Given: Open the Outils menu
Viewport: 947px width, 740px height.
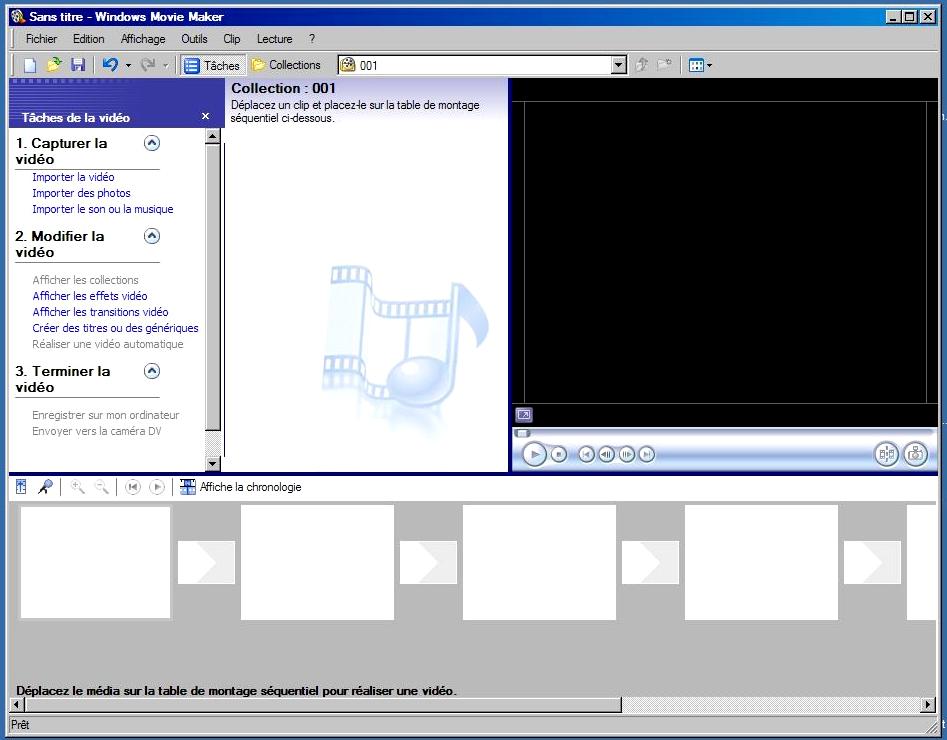Looking at the screenshot, I should 194,39.
